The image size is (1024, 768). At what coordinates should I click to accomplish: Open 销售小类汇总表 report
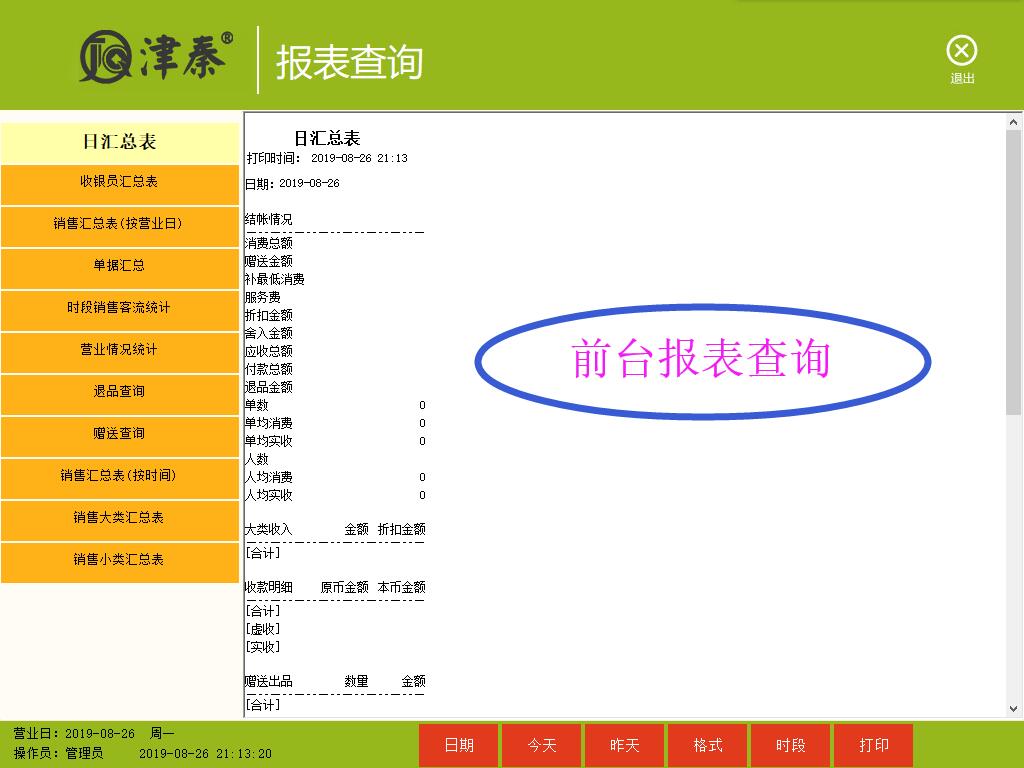click(x=120, y=560)
